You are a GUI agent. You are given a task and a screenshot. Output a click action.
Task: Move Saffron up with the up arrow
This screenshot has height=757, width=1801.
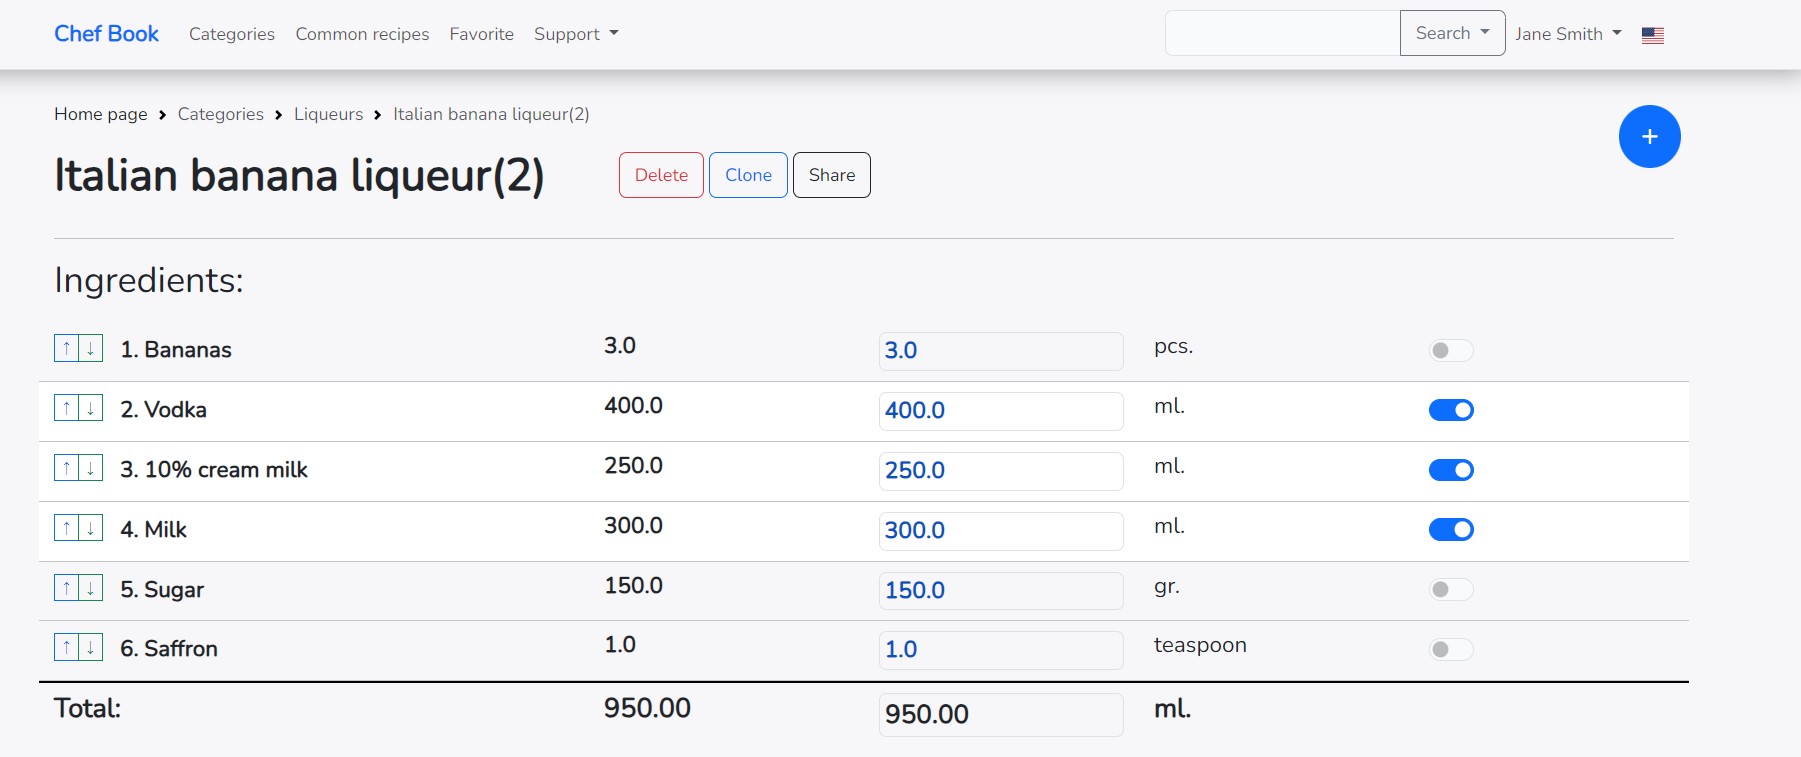(66, 648)
